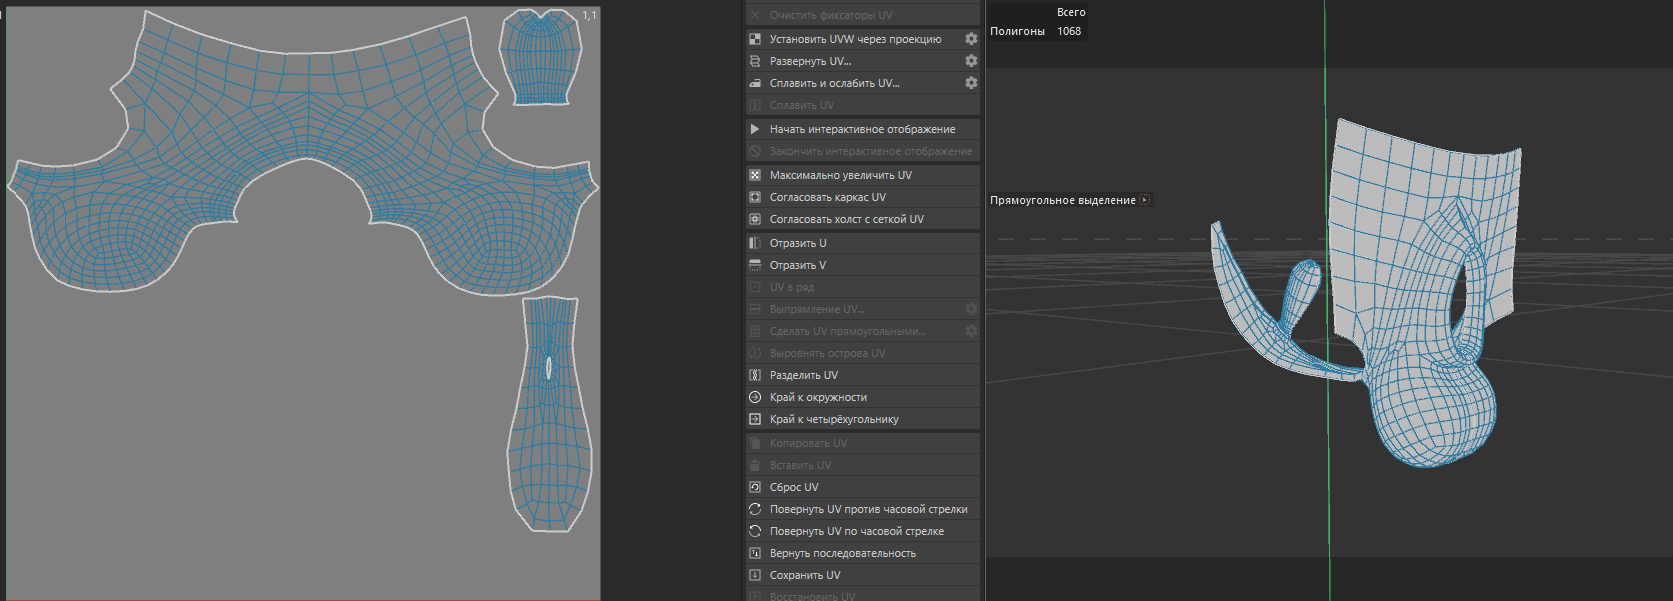Click Очистить фиксаторы UV entry
This screenshot has width=1673, height=601.
(862, 15)
